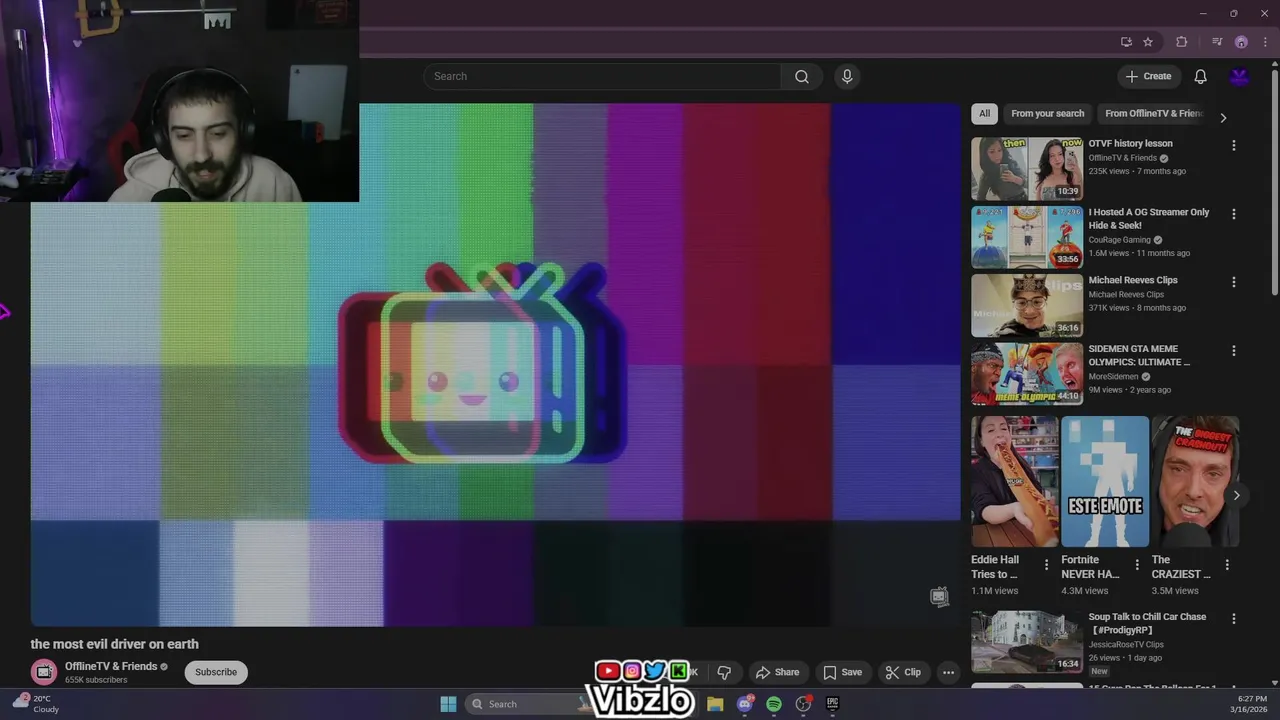Click the video player area
This screenshot has width=1280, height=720.
point(495,365)
